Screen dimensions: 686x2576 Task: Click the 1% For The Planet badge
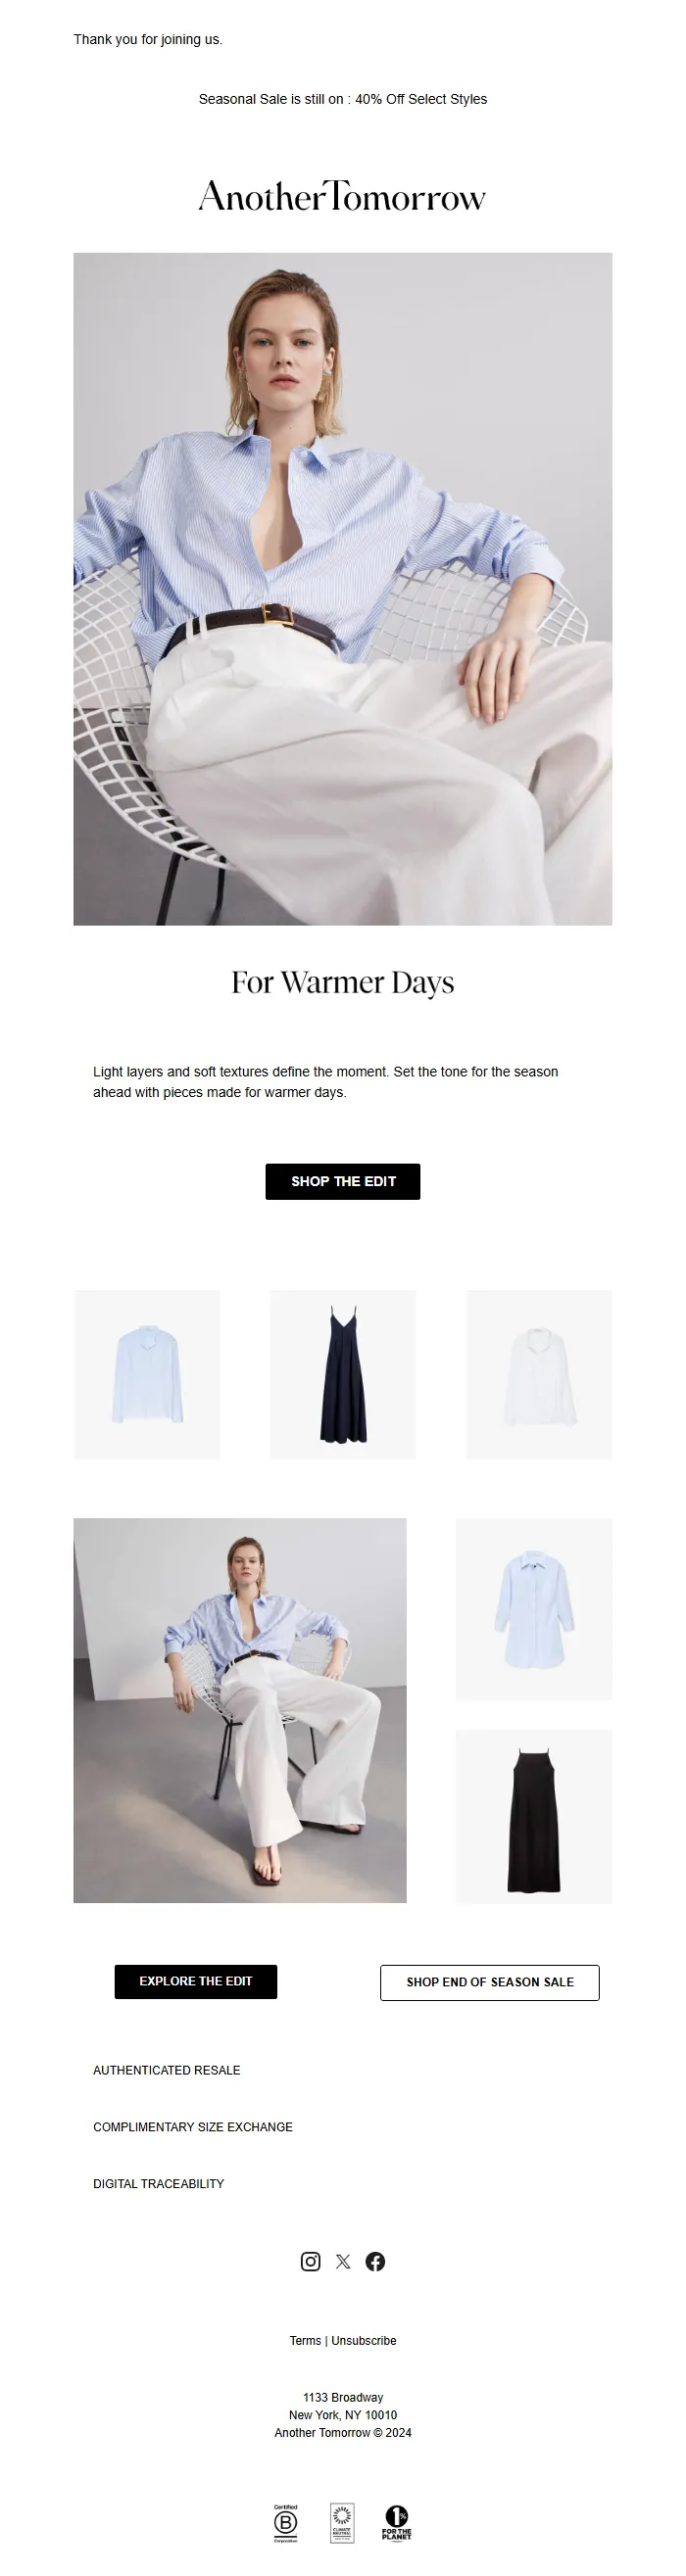[x=397, y=2523]
